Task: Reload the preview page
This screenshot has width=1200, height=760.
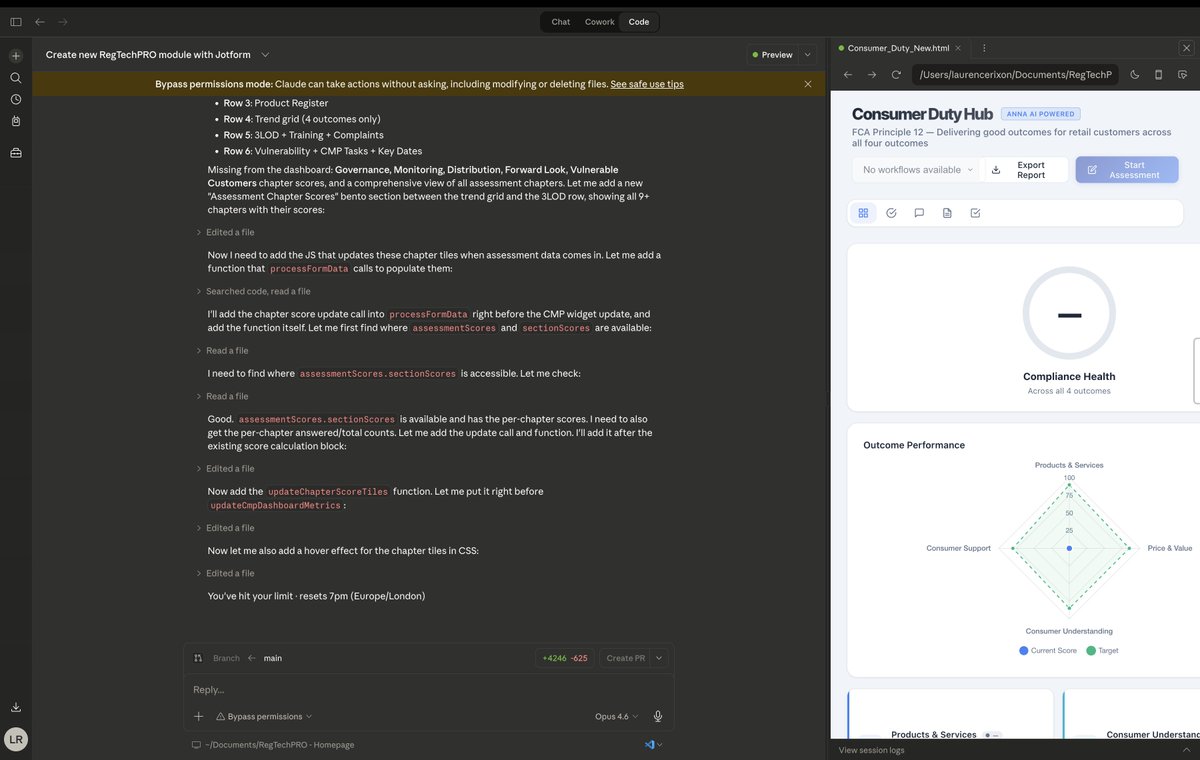Action: [896, 74]
